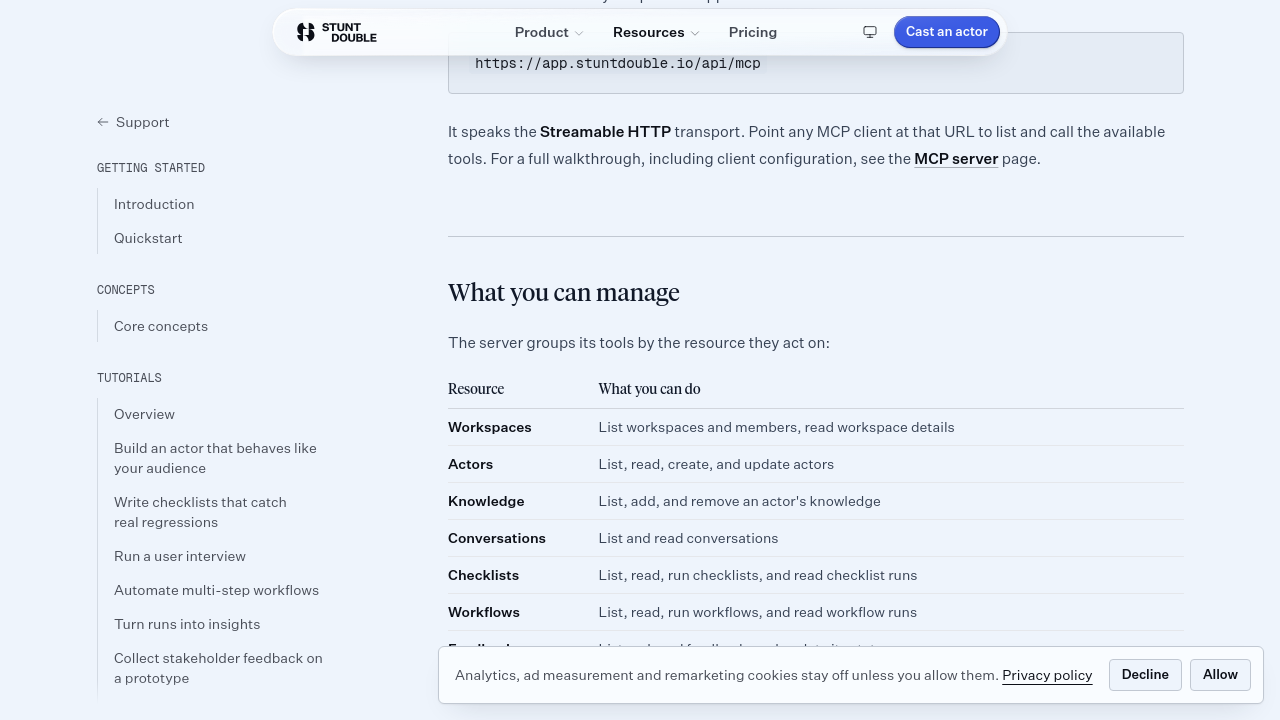Decline analytics cookies
Image resolution: width=1280 pixels, height=720 pixels.
pos(1145,675)
